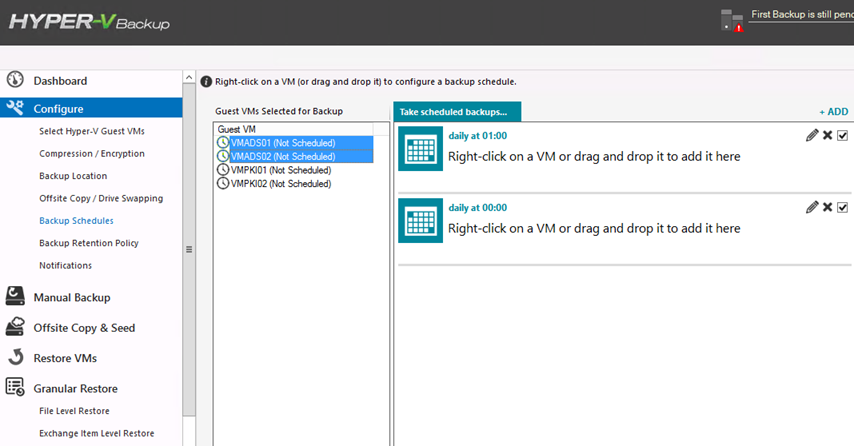Open the daily at 01:00 schedule link
Image resolution: width=854 pixels, height=446 pixels.
coord(478,136)
